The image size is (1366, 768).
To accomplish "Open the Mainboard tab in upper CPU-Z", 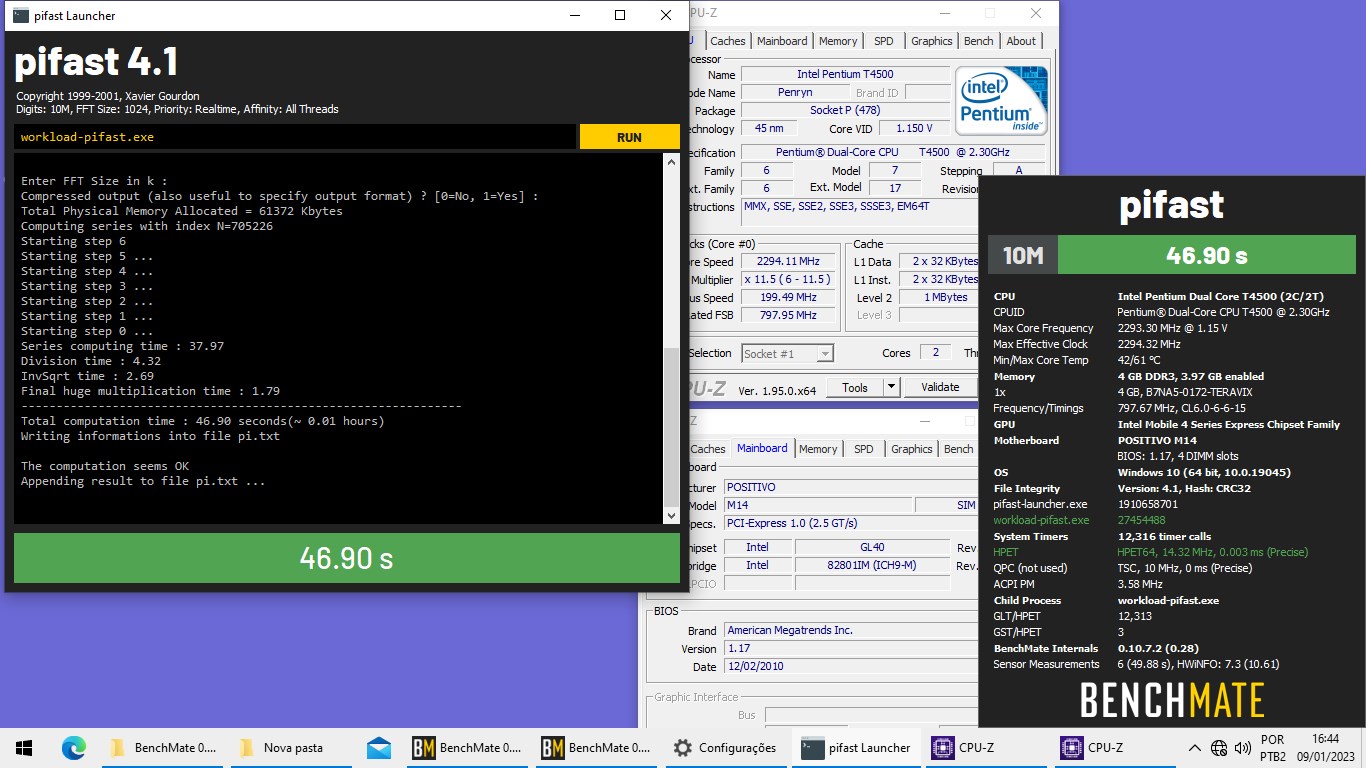I will (x=782, y=41).
